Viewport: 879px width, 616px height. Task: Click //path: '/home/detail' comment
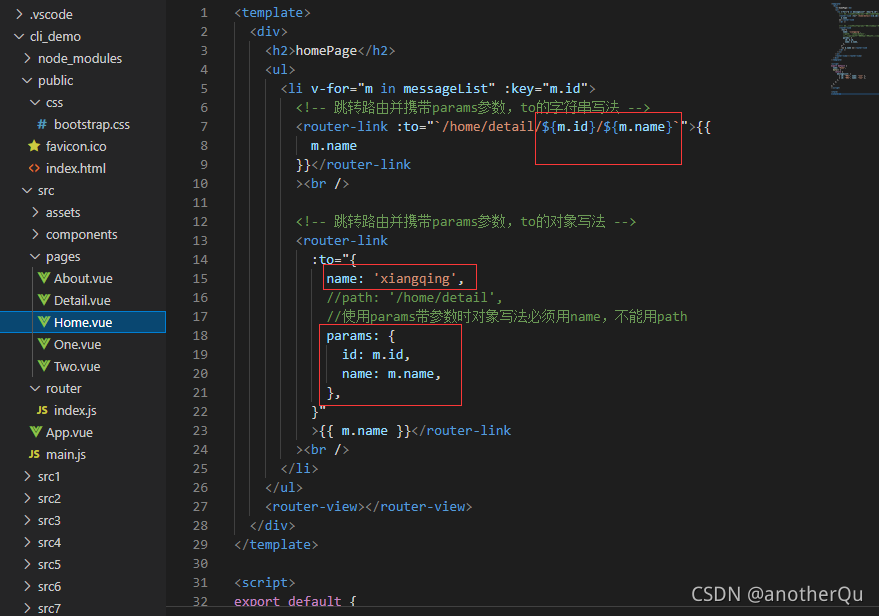click(414, 298)
